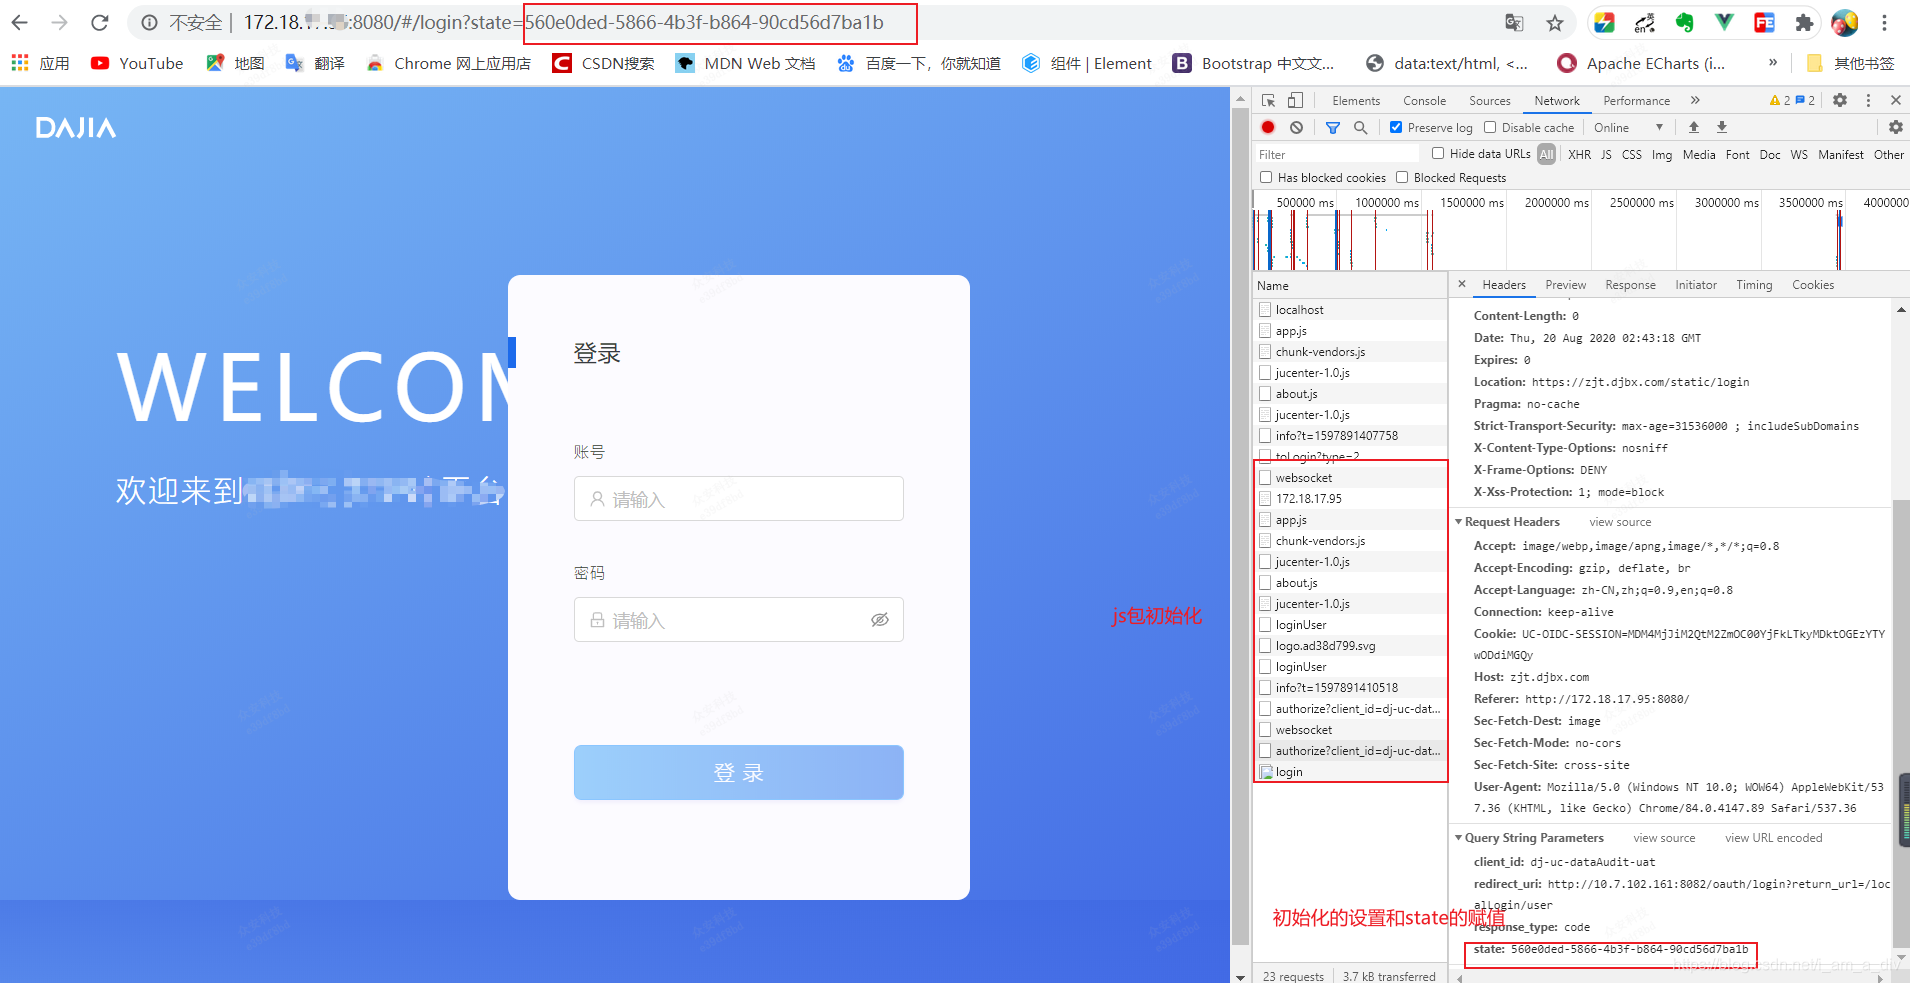Click the 登录 login button
This screenshot has width=1910, height=983.
[737, 772]
